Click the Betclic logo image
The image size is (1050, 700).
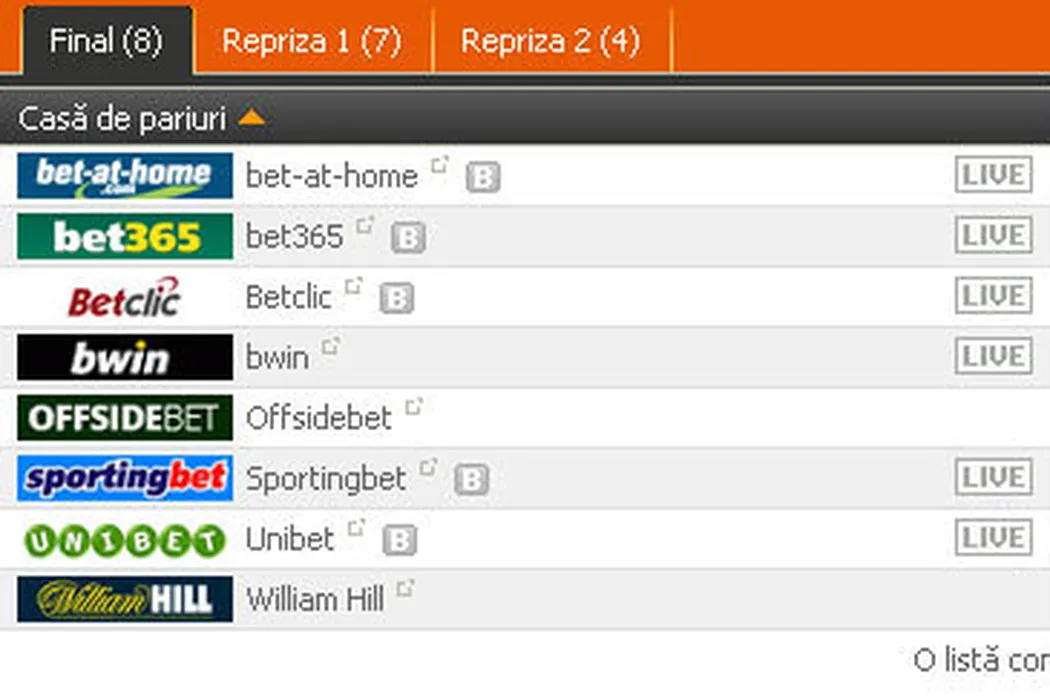(125, 297)
